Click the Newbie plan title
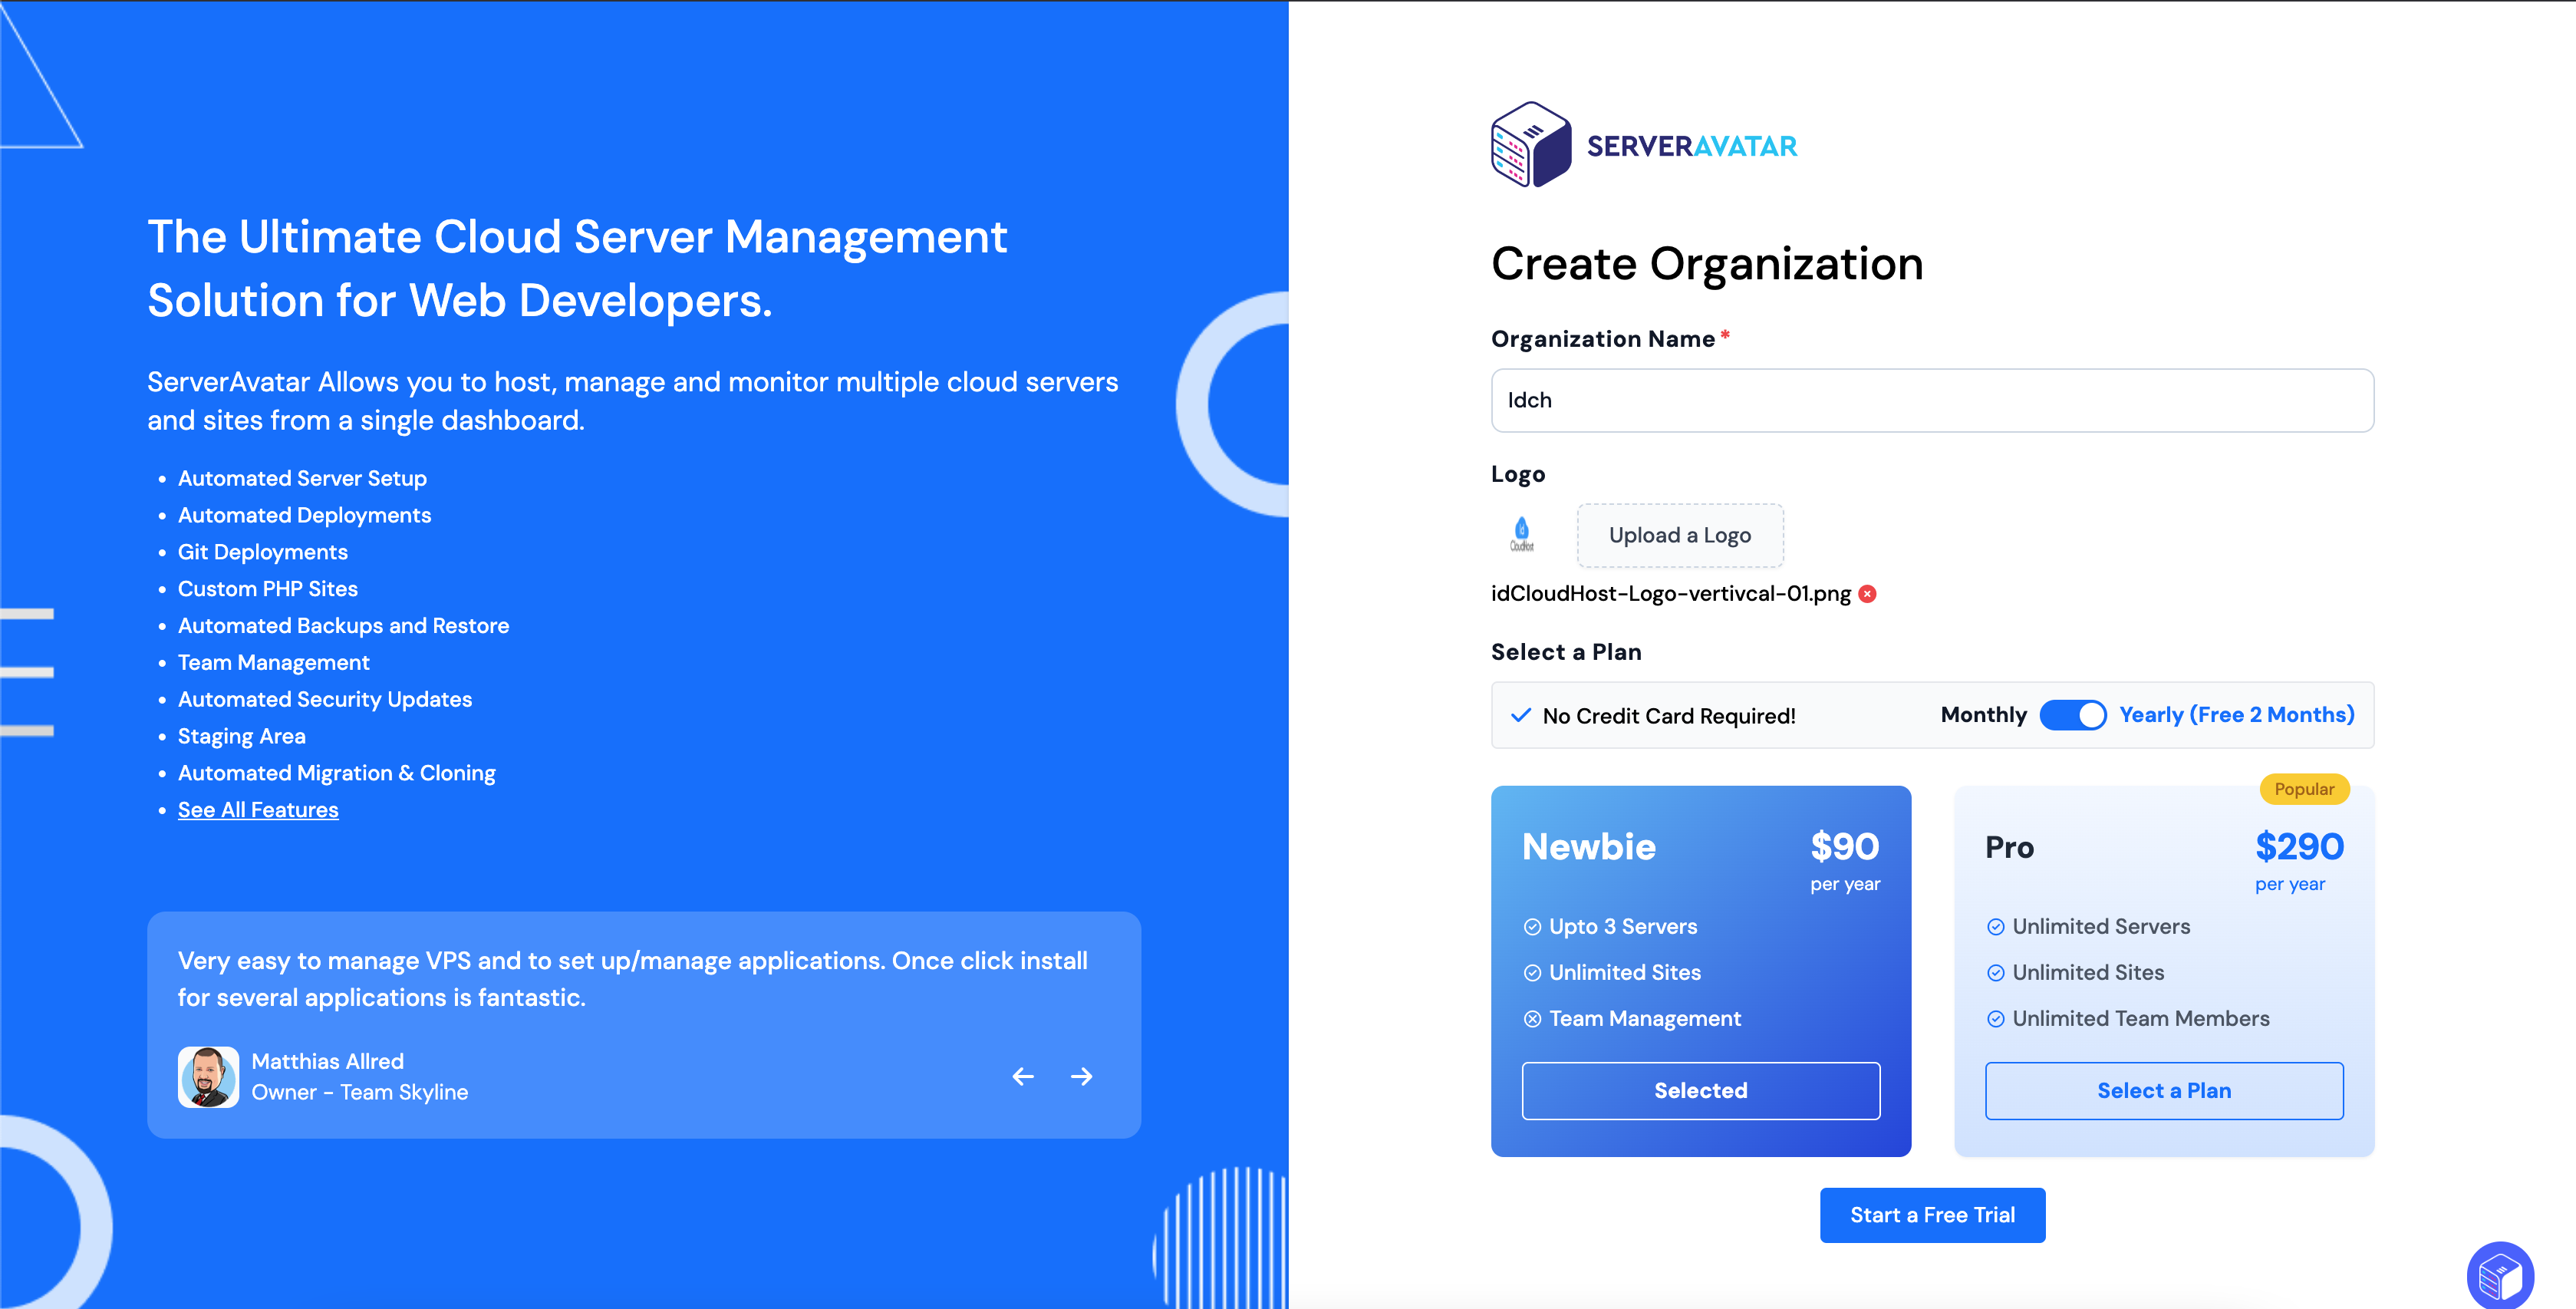2576x1309 pixels. point(1589,847)
